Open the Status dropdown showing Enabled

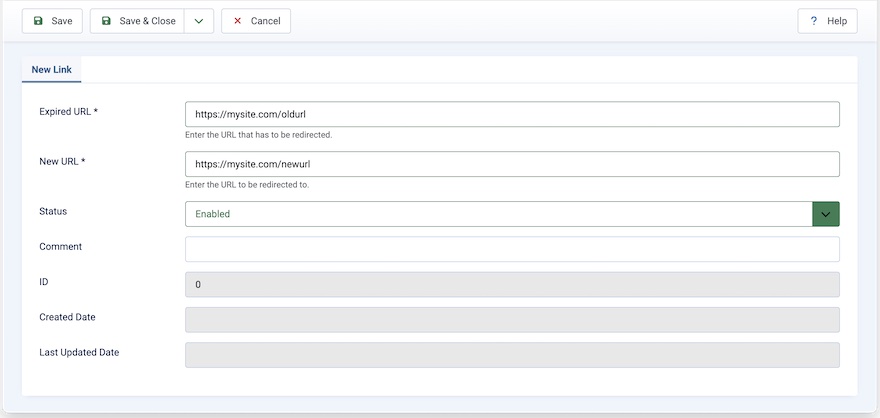click(512, 214)
